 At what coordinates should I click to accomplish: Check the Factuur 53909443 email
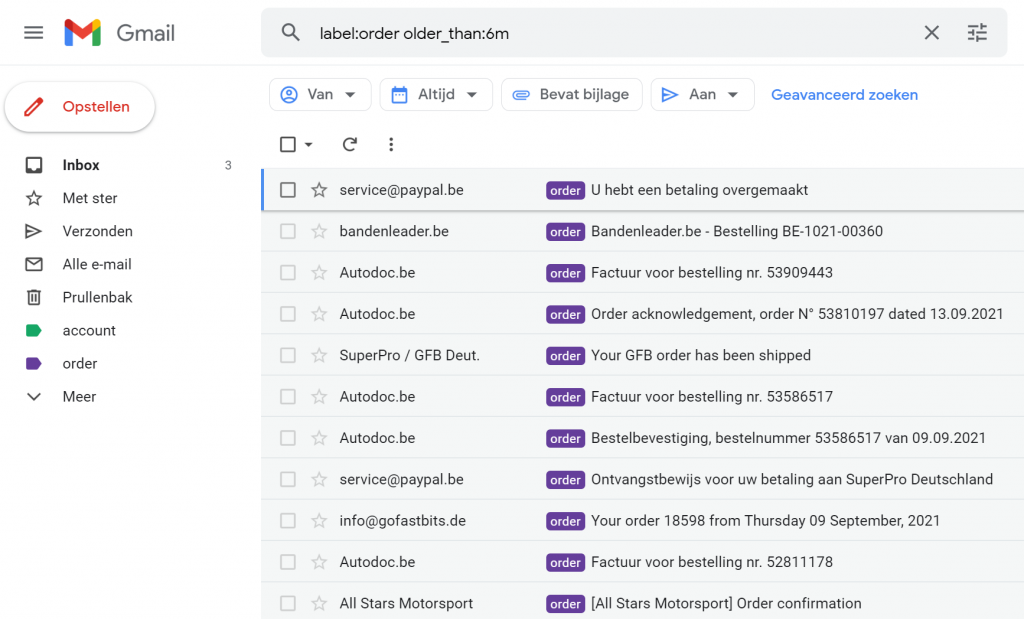288,272
